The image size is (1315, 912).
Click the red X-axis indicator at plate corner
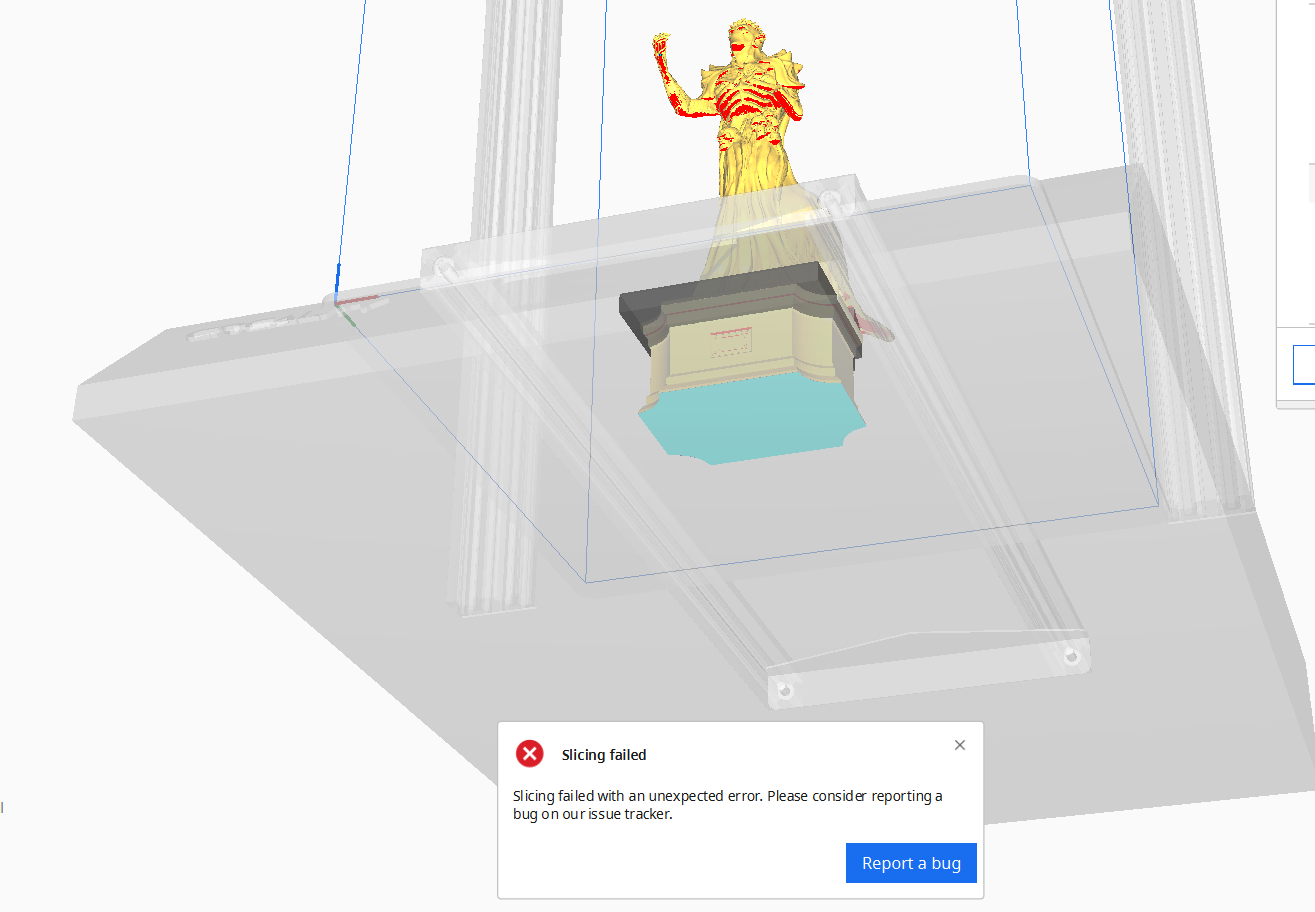358,297
